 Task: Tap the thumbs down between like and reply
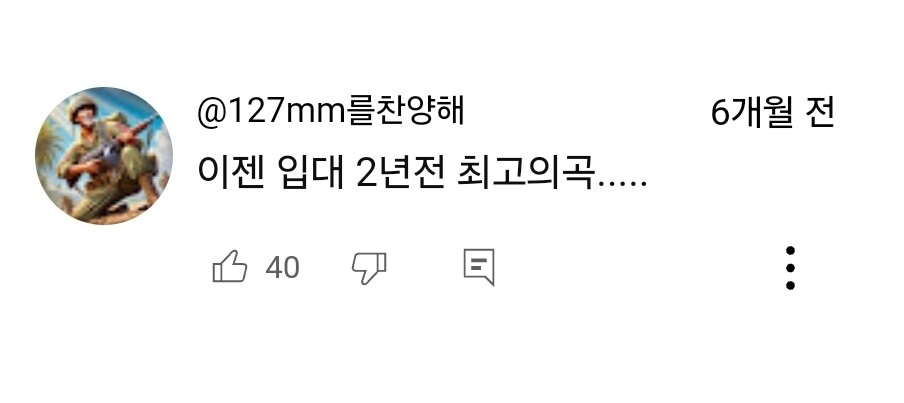click(369, 268)
